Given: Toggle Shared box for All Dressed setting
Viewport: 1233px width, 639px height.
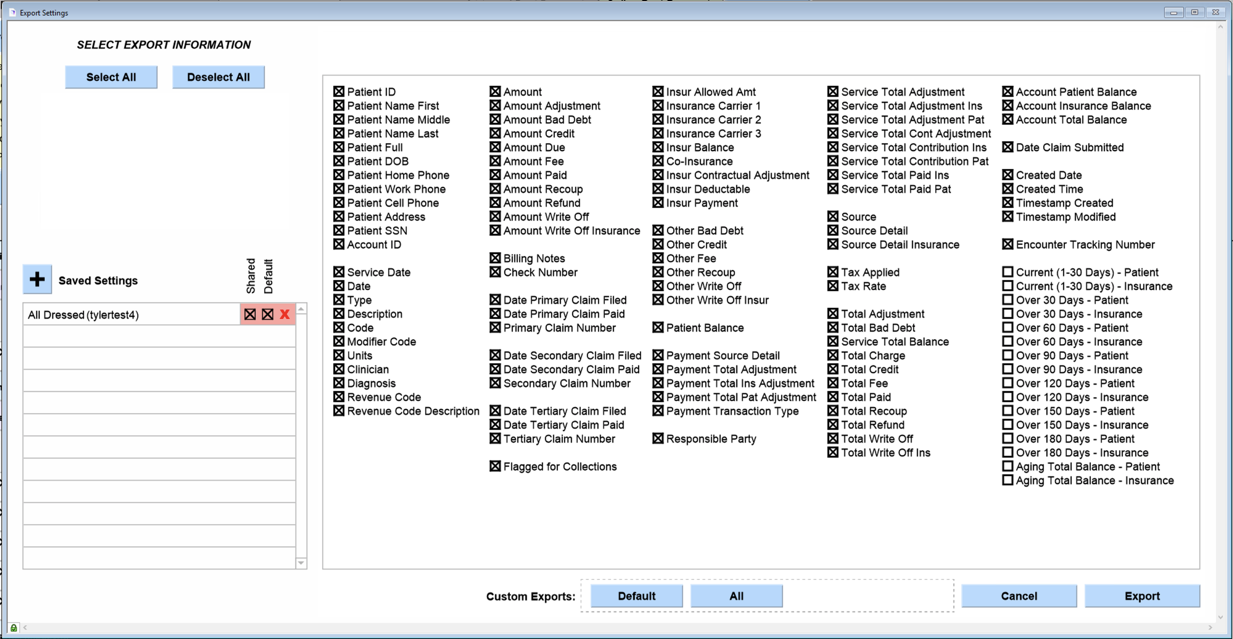Looking at the screenshot, I should pyautogui.click(x=250, y=314).
